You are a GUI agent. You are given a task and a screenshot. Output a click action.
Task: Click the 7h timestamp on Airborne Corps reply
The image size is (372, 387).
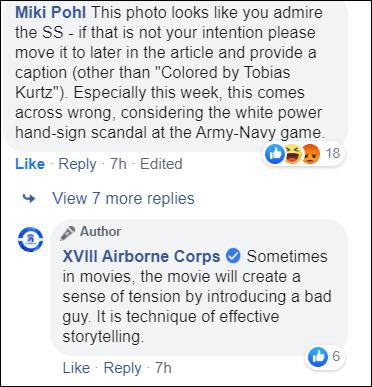click(163, 368)
